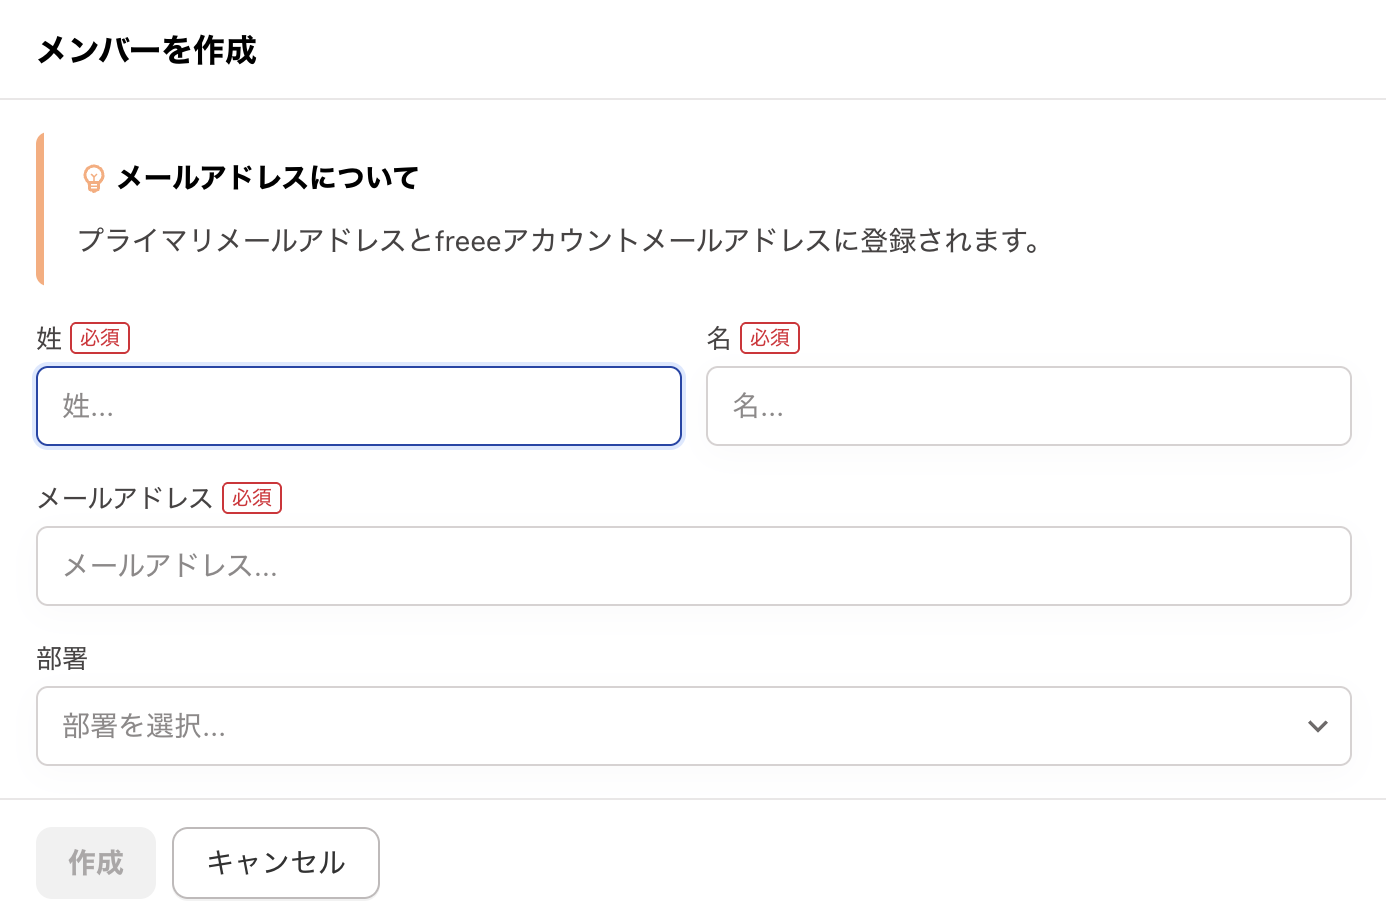Click the 部署 section label
Image resolution: width=1386 pixels, height=922 pixels.
click(x=62, y=658)
